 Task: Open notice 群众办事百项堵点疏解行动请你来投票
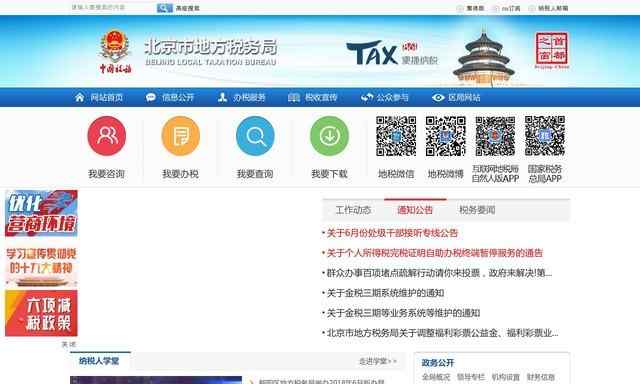point(439,273)
